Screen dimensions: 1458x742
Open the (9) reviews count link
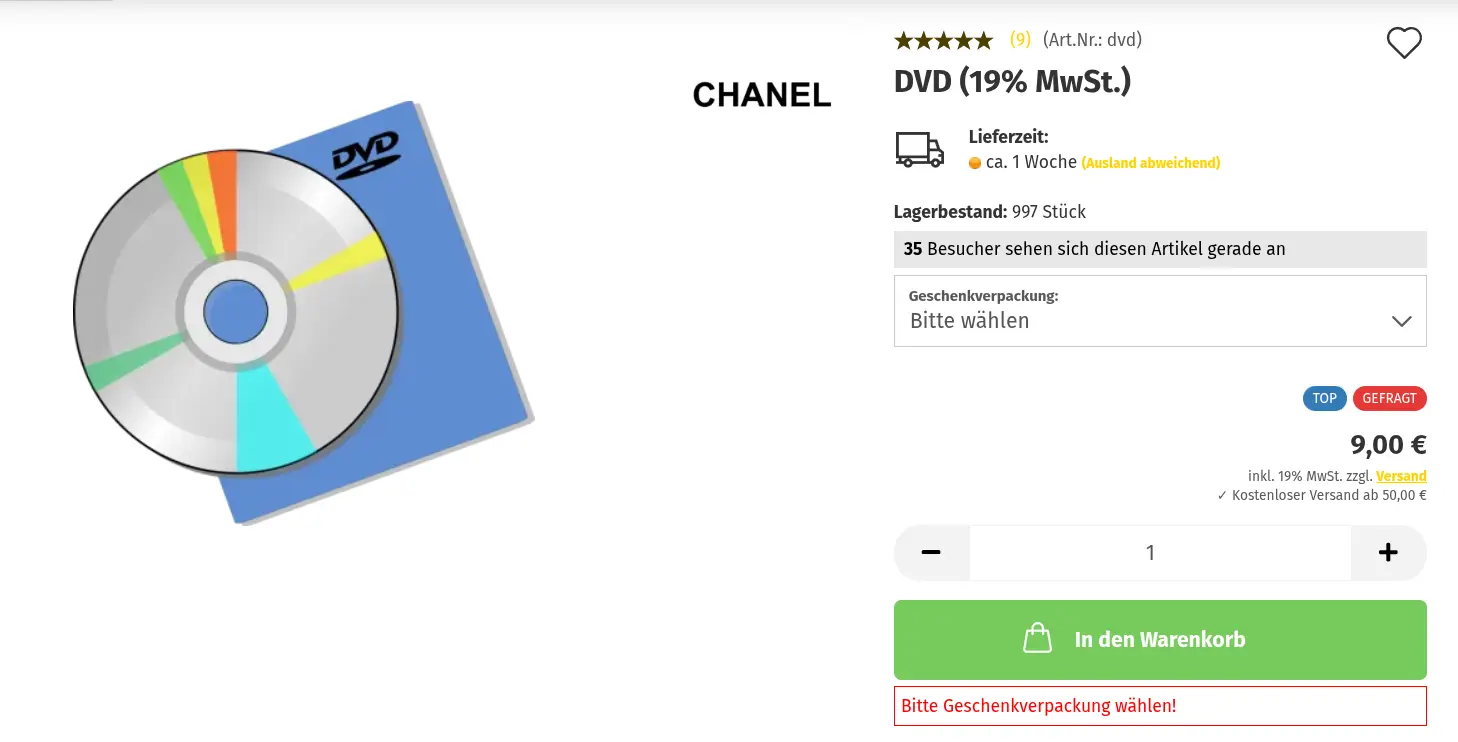point(1020,40)
